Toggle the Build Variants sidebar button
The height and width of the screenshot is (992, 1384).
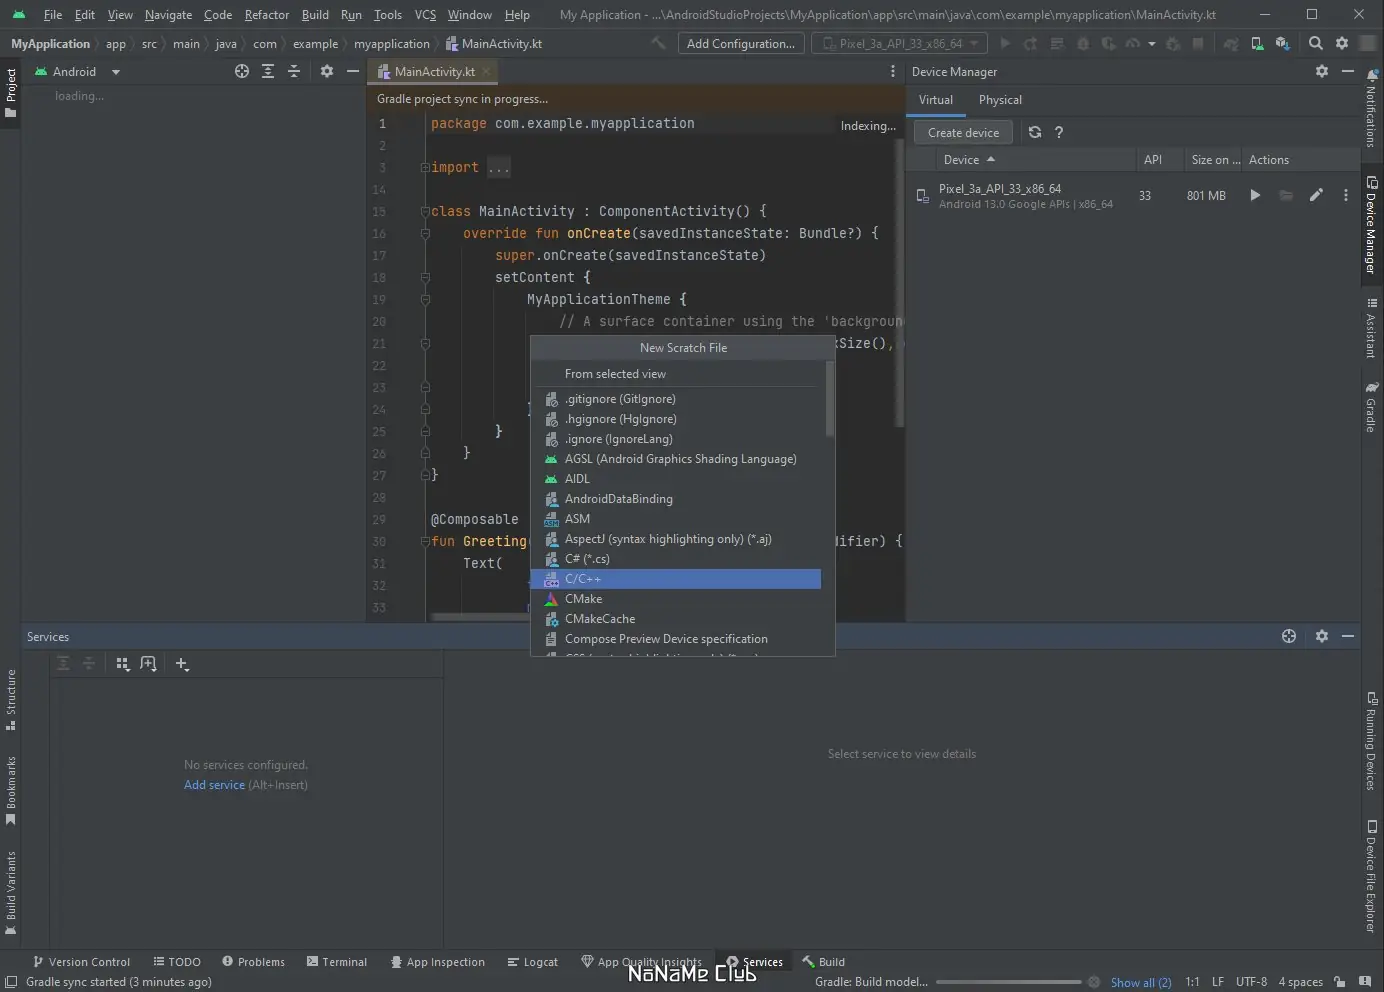coord(11,892)
